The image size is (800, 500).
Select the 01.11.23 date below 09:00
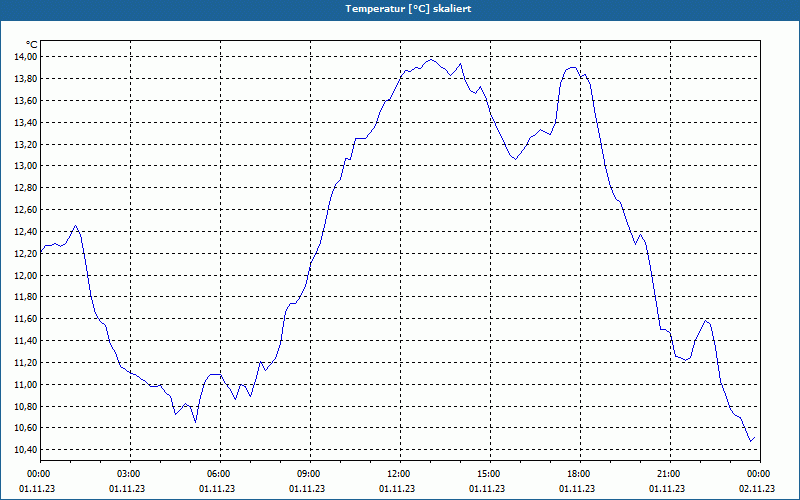tap(307, 489)
